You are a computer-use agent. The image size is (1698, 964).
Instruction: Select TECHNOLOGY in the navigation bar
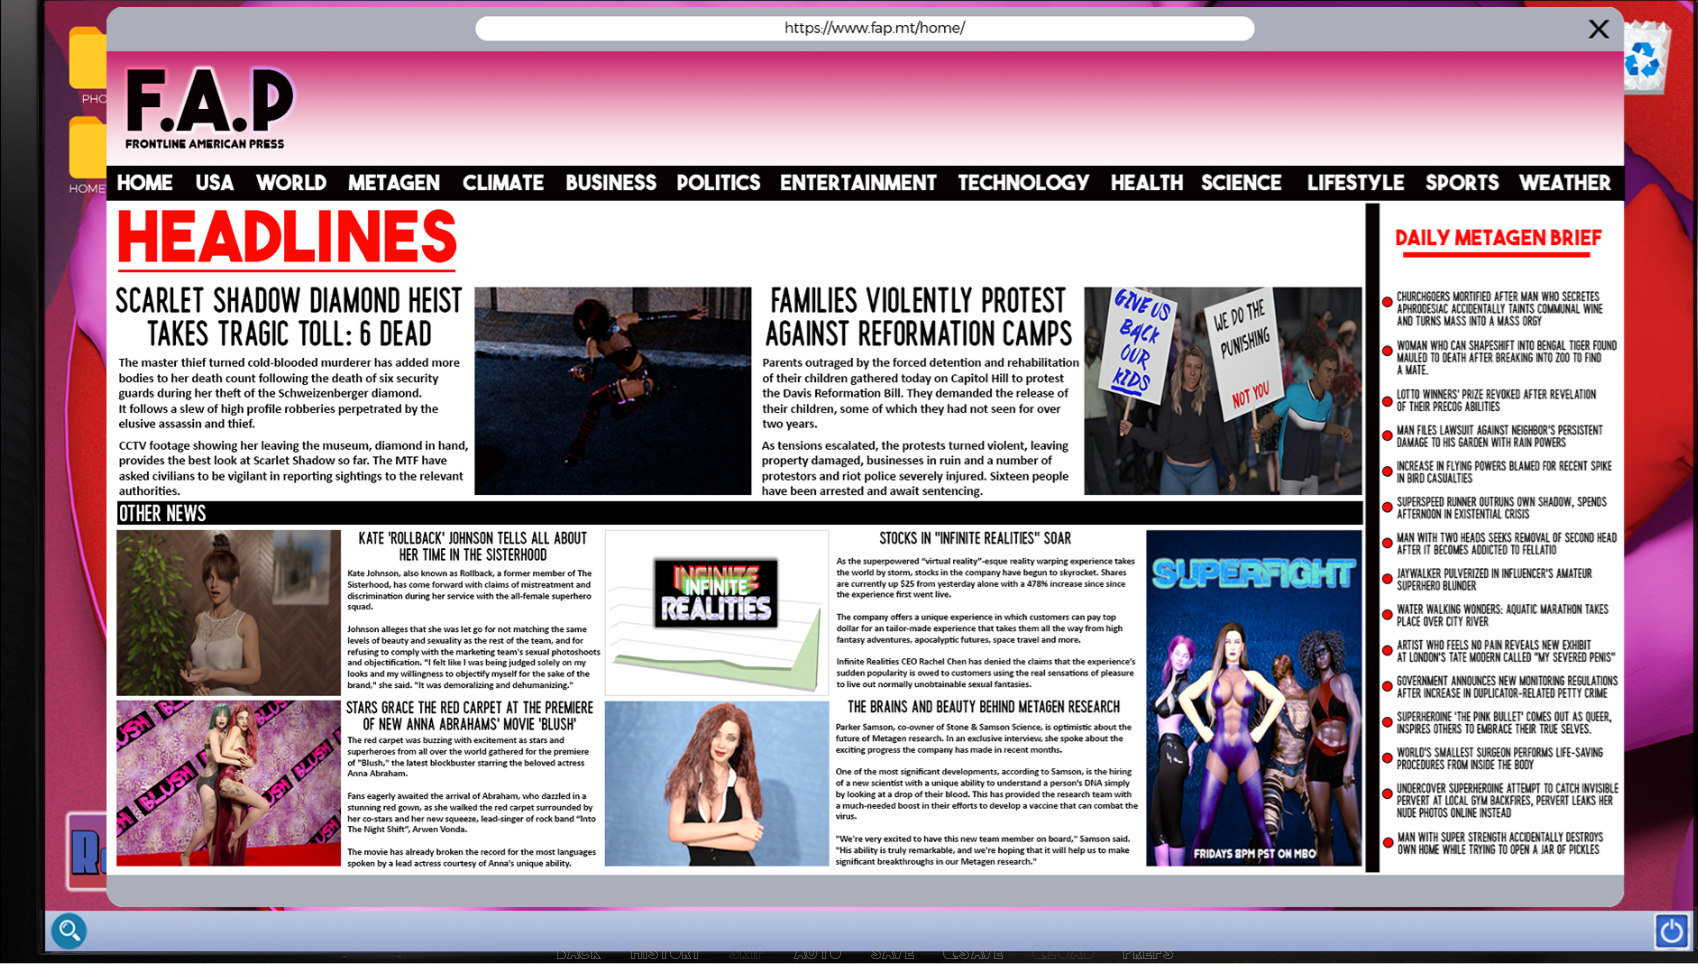pos(1023,183)
